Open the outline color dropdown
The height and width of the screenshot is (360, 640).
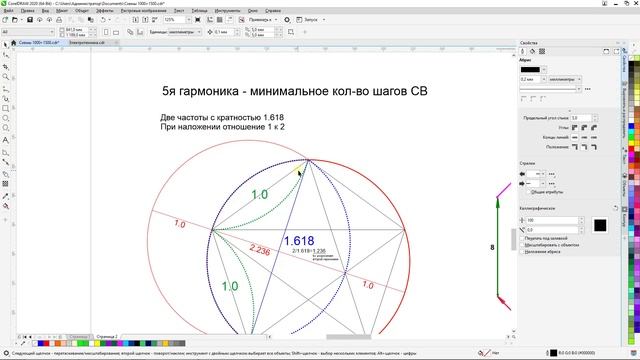(x=544, y=70)
